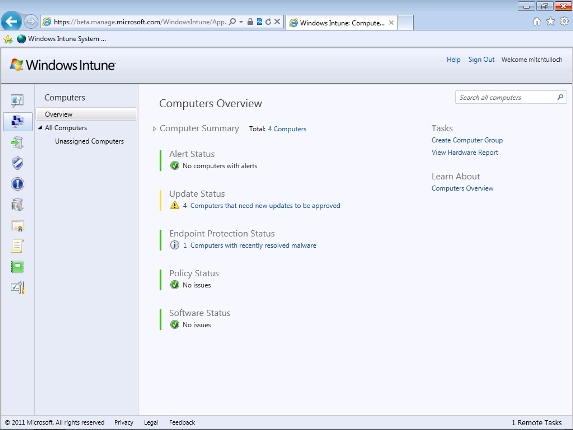Screen dimensions: 573x430
Task: Click the Windows Intune logo
Action: [62, 65]
